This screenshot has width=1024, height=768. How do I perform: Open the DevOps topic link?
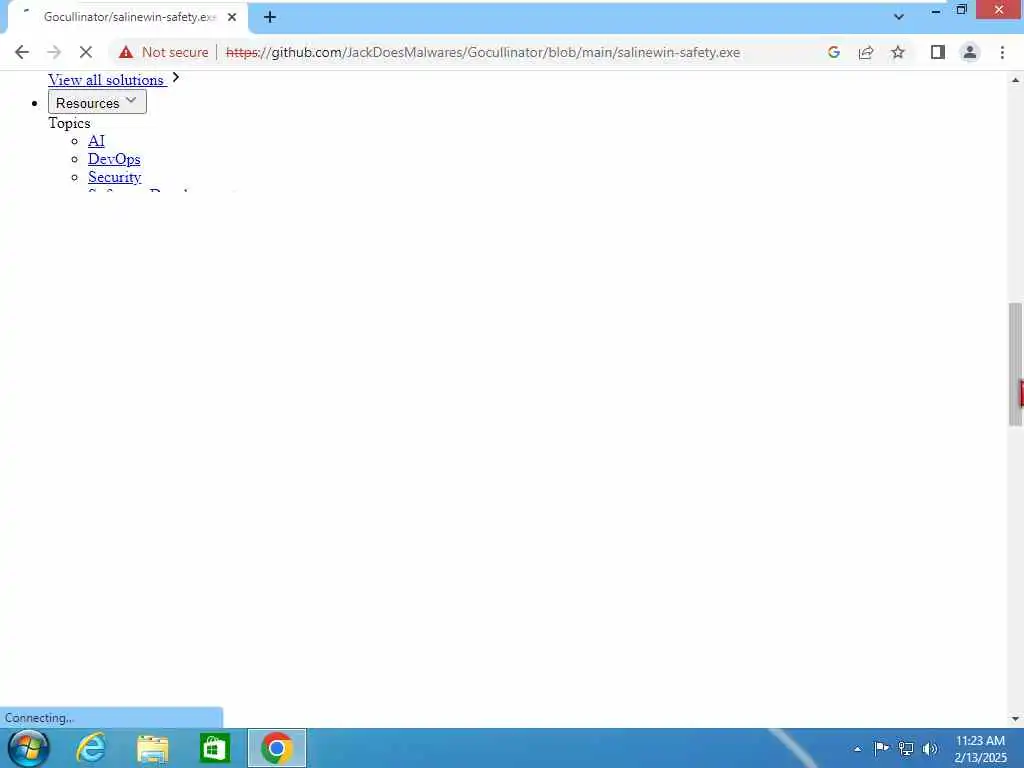114,159
